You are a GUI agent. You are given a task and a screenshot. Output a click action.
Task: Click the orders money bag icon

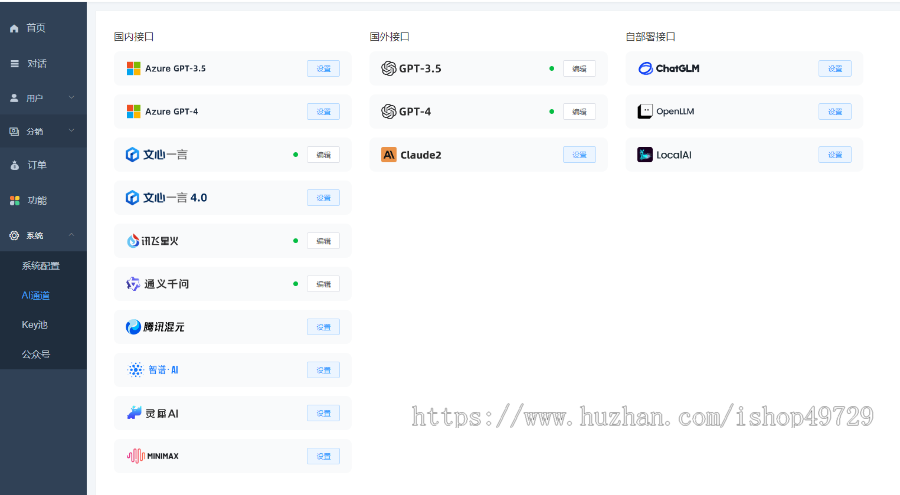pos(14,165)
